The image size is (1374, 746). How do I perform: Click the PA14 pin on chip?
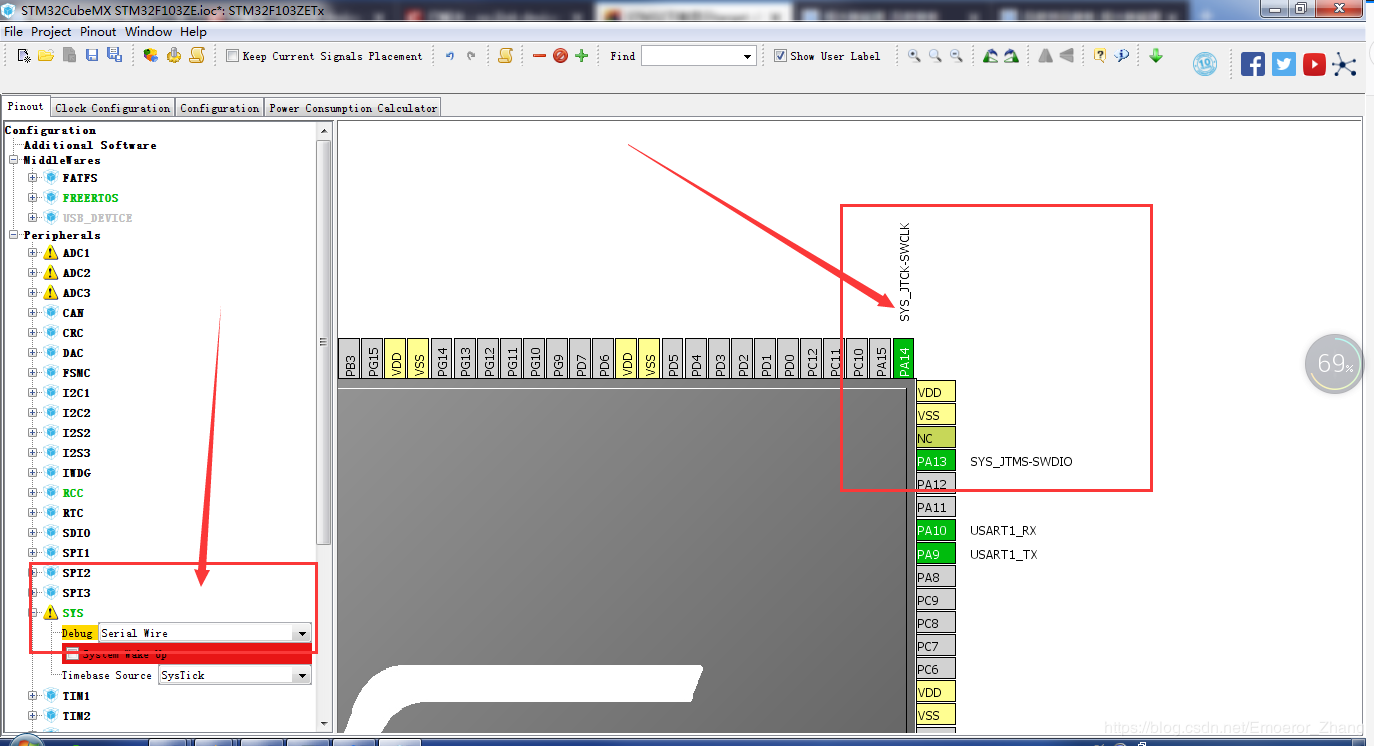click(x=903, y=359)
